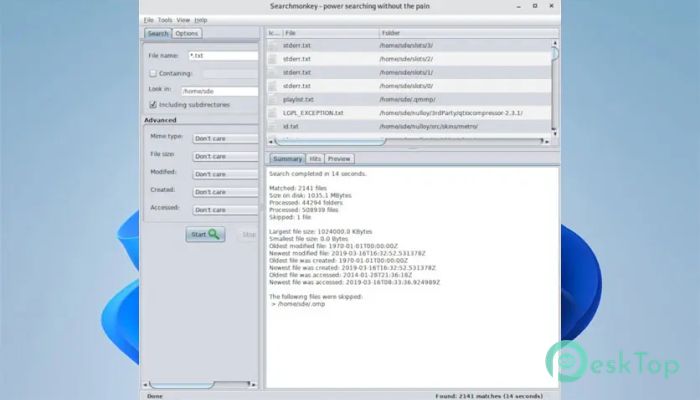
Task: Click results scrollbar down arrow
Action: (554, 133)
